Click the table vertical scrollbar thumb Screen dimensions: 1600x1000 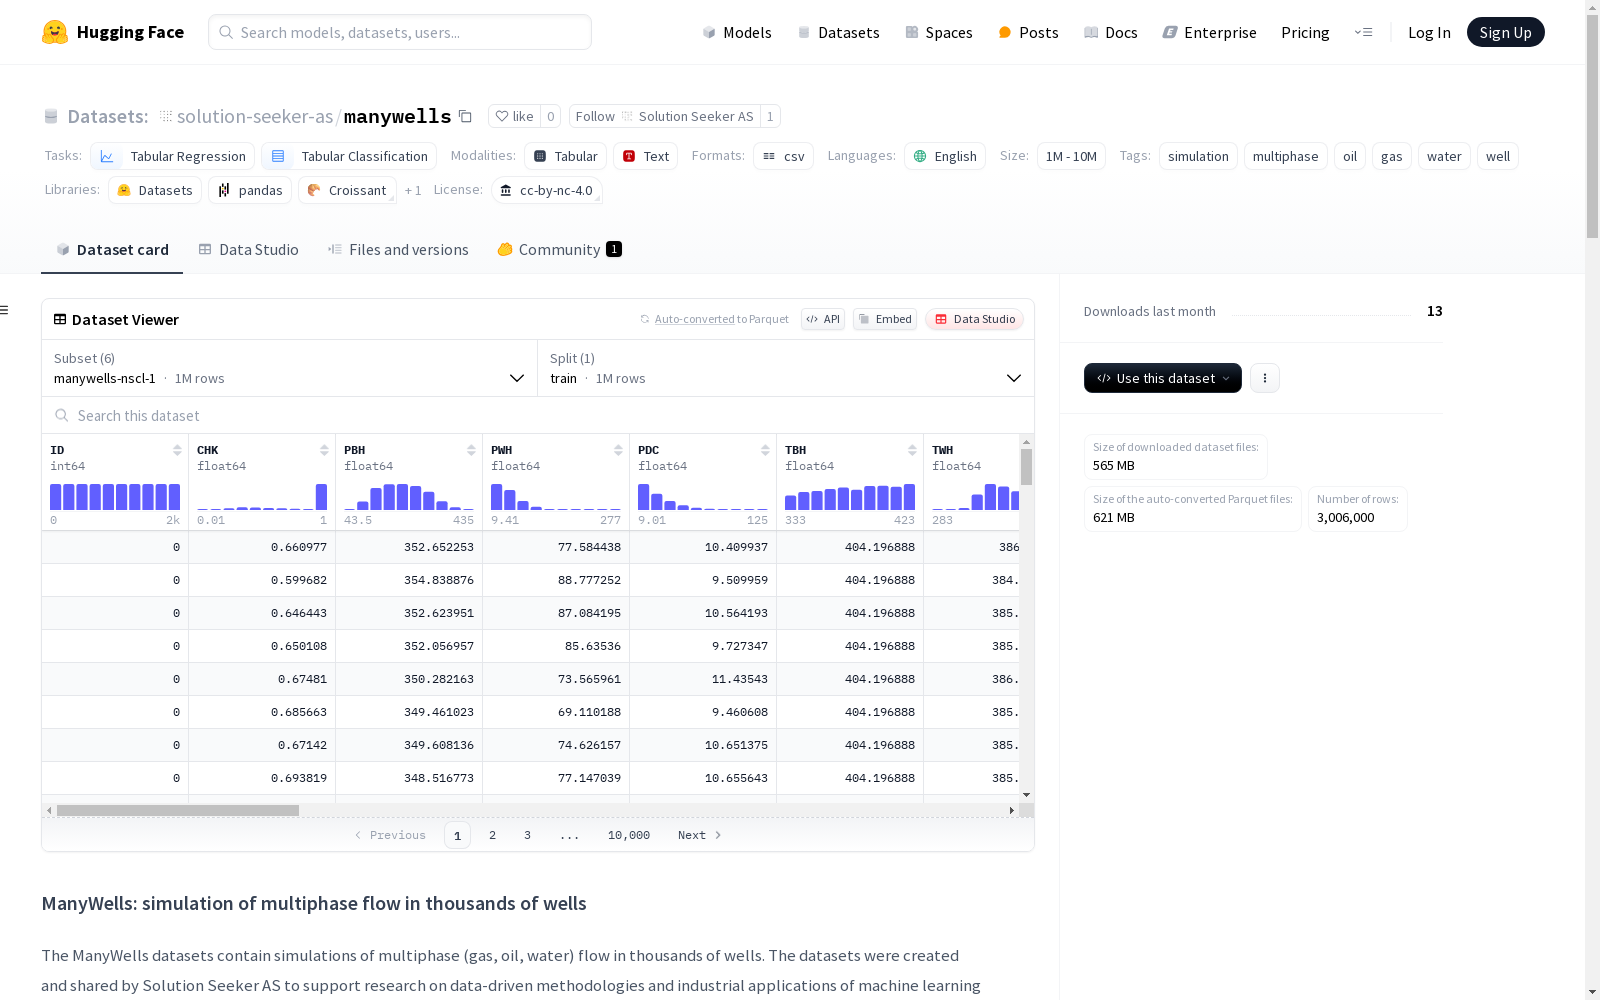tap(1026, 467)
